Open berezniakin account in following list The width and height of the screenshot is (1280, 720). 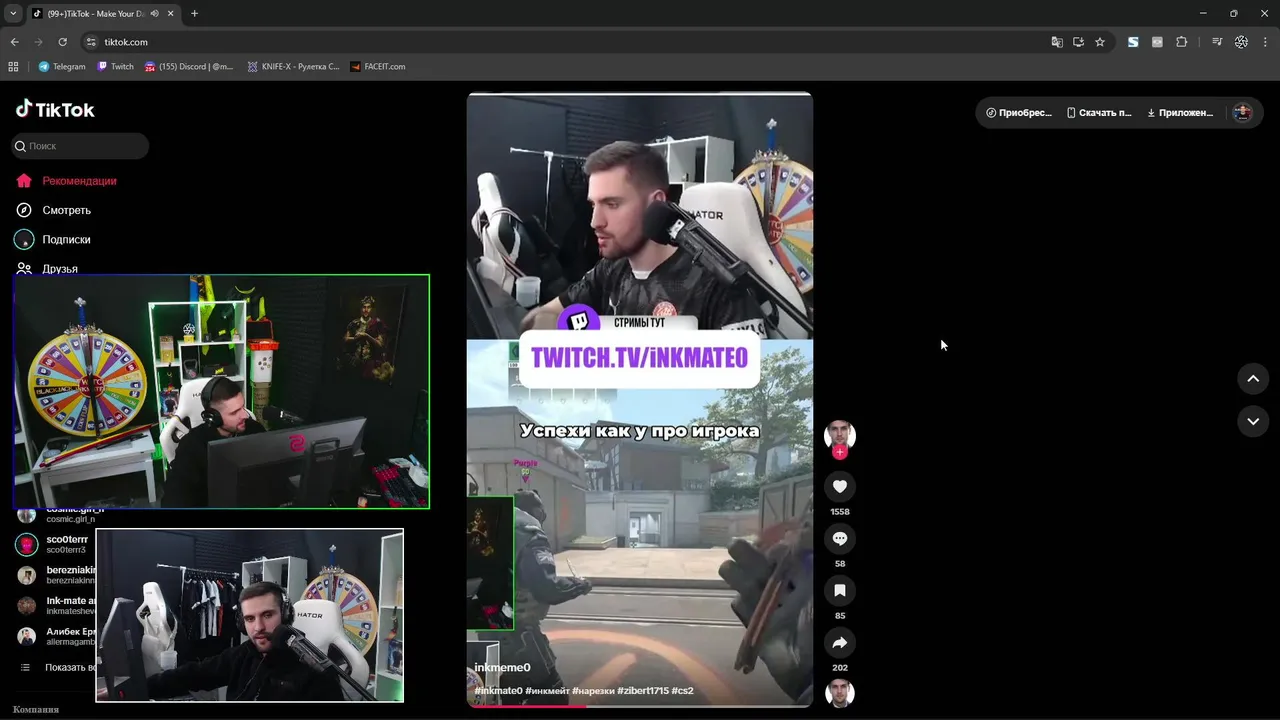(x=56, y=575)
